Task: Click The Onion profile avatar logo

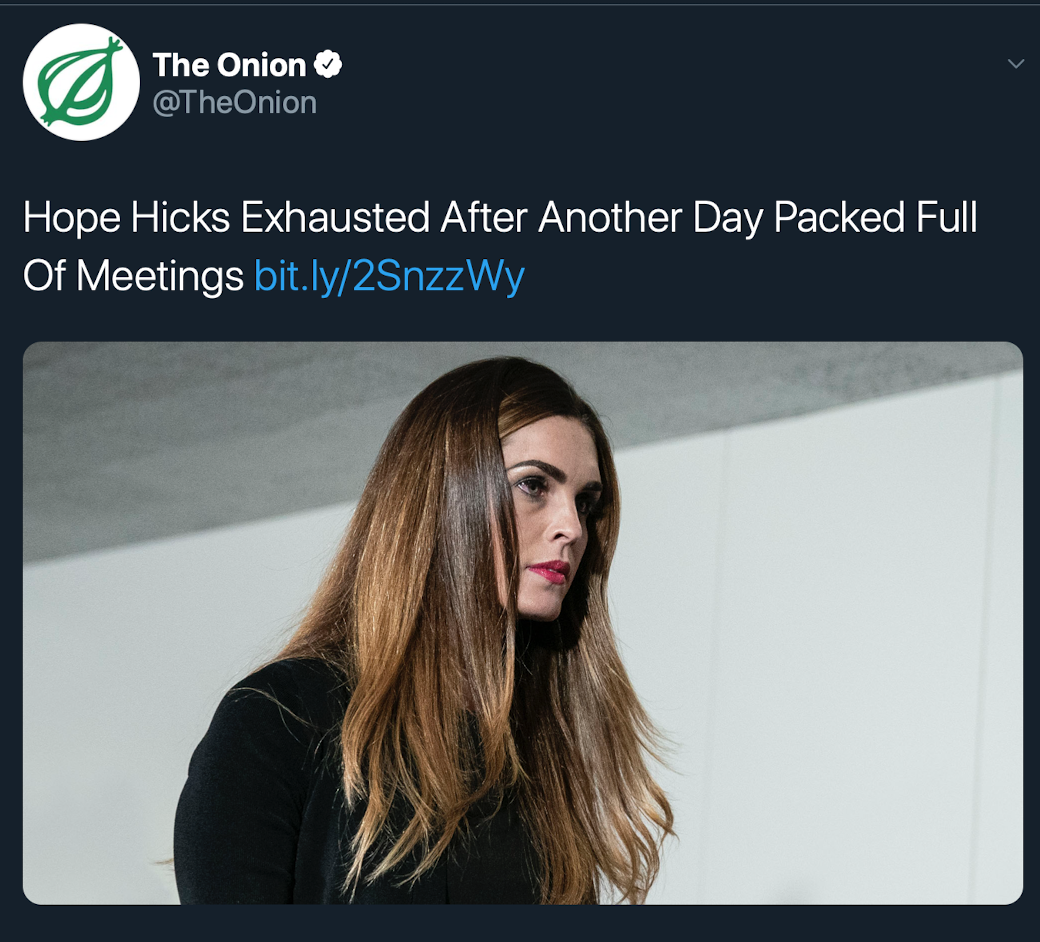Action: [81, 82]
